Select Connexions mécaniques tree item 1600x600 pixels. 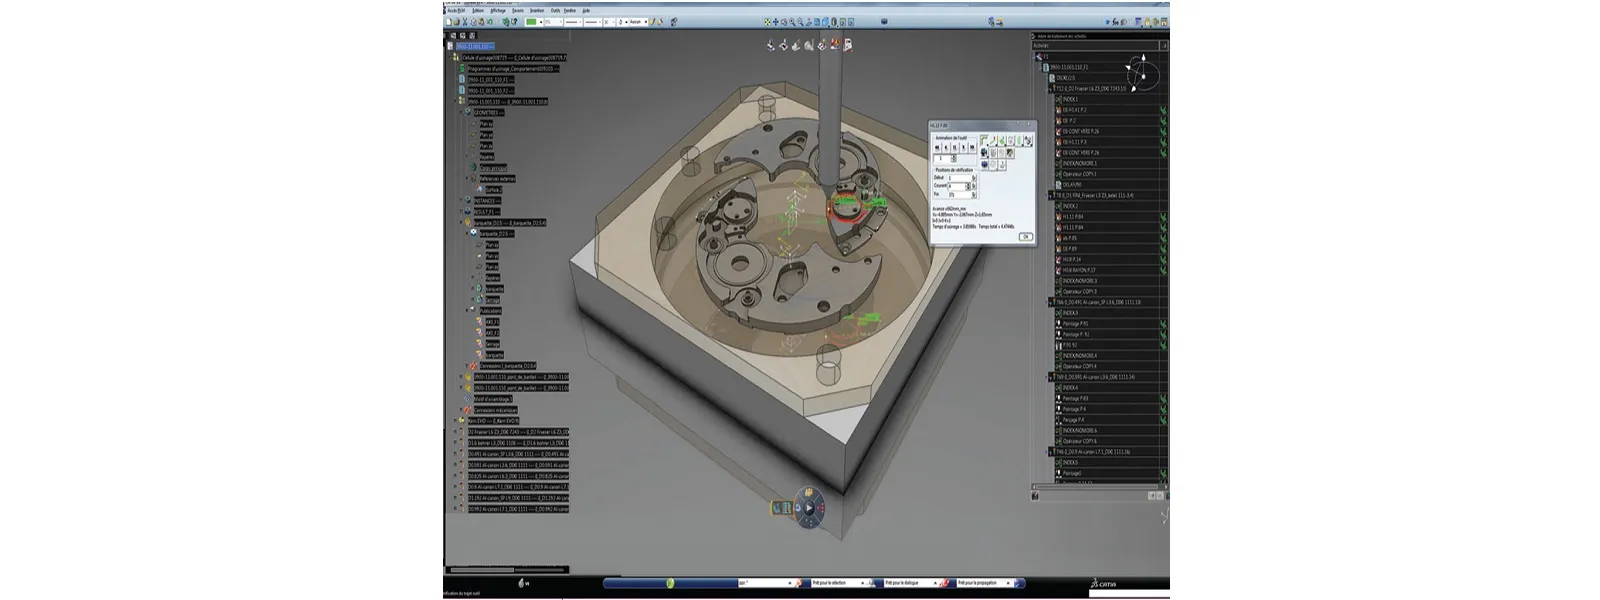click(495, 410)
